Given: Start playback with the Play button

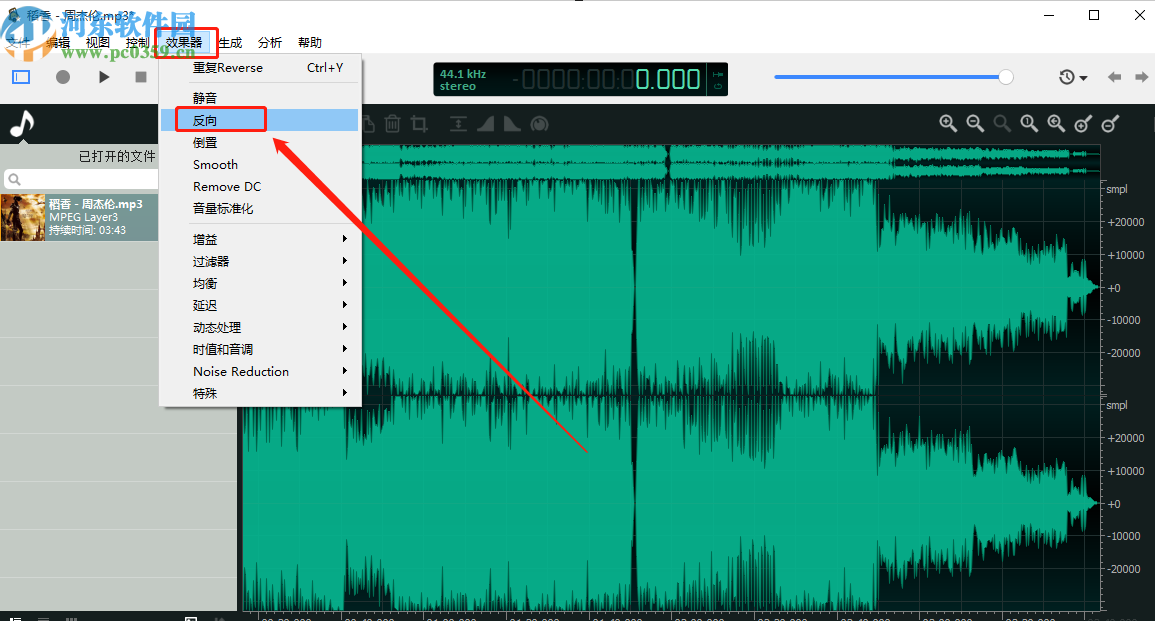Looking at the screenshot, I should click(104, 77).
